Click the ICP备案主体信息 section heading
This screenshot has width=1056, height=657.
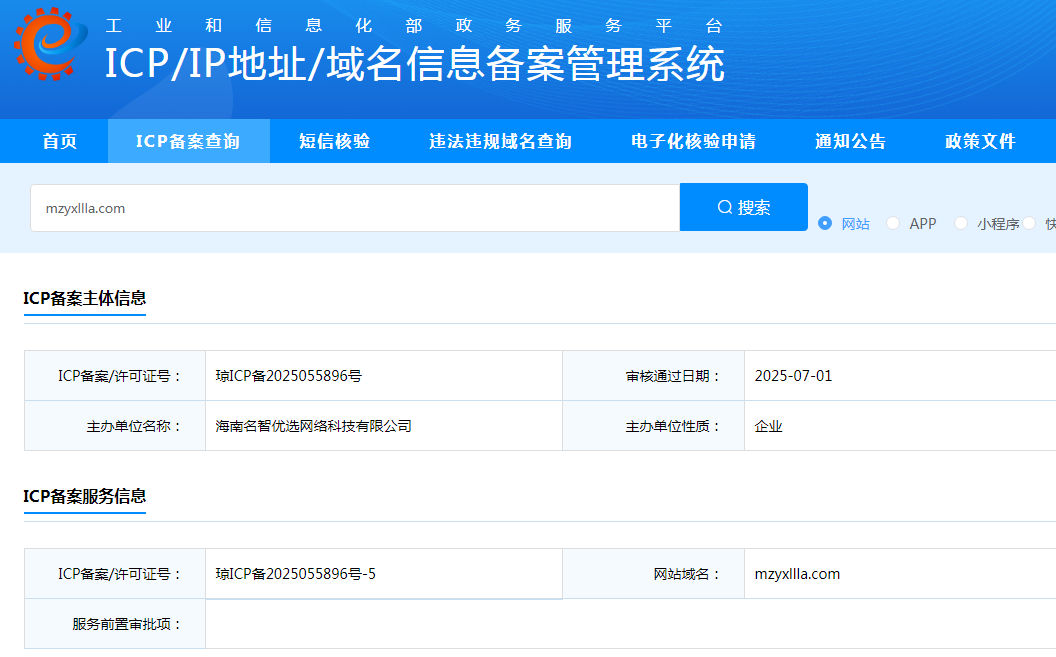click(x=85, y=298)
